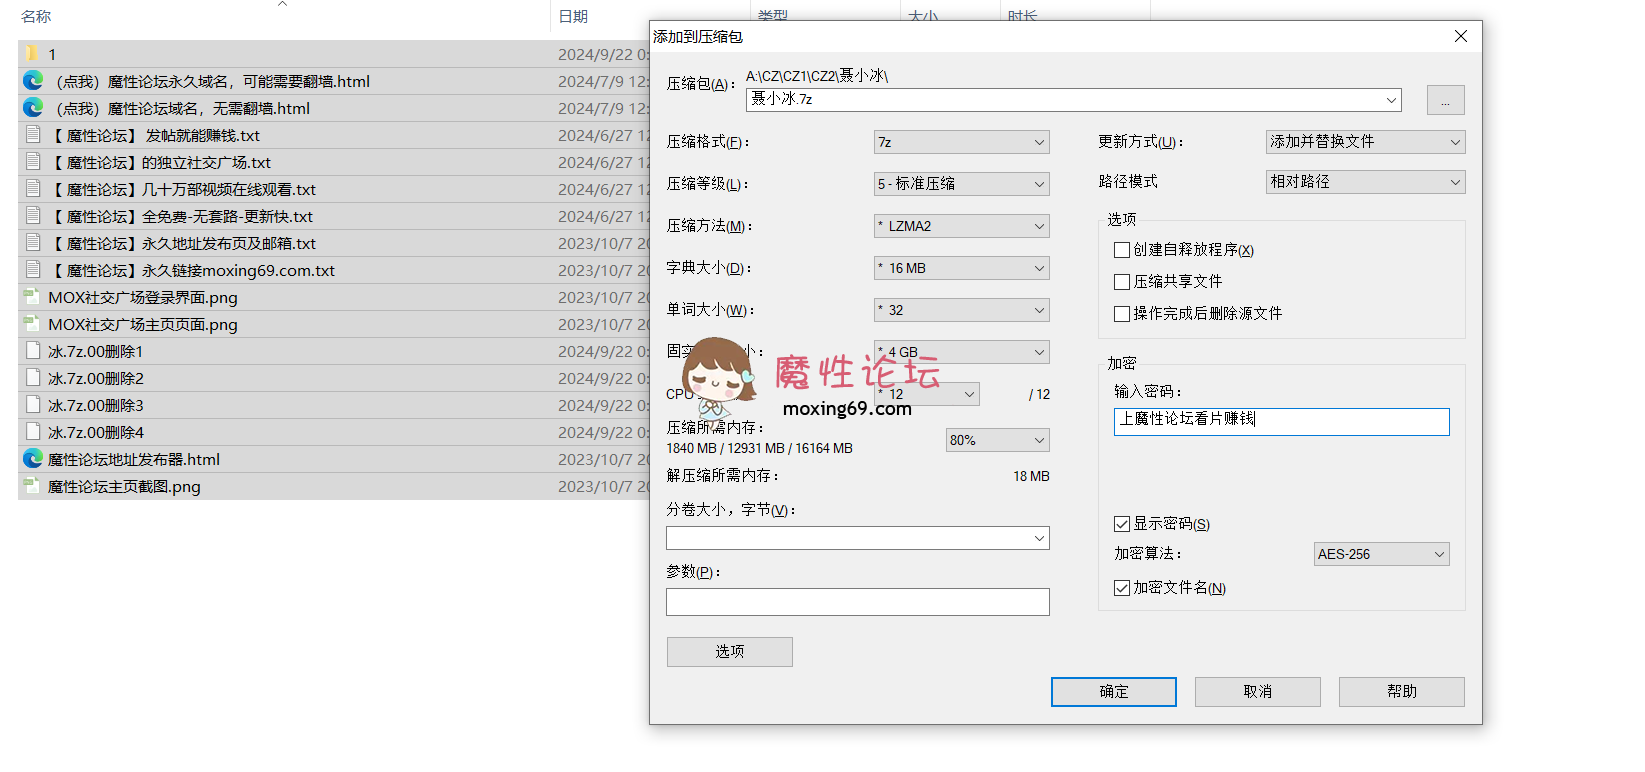Open the 压缩格式 dropdown showing 7z
The image size is (1645, 772).
961,142
